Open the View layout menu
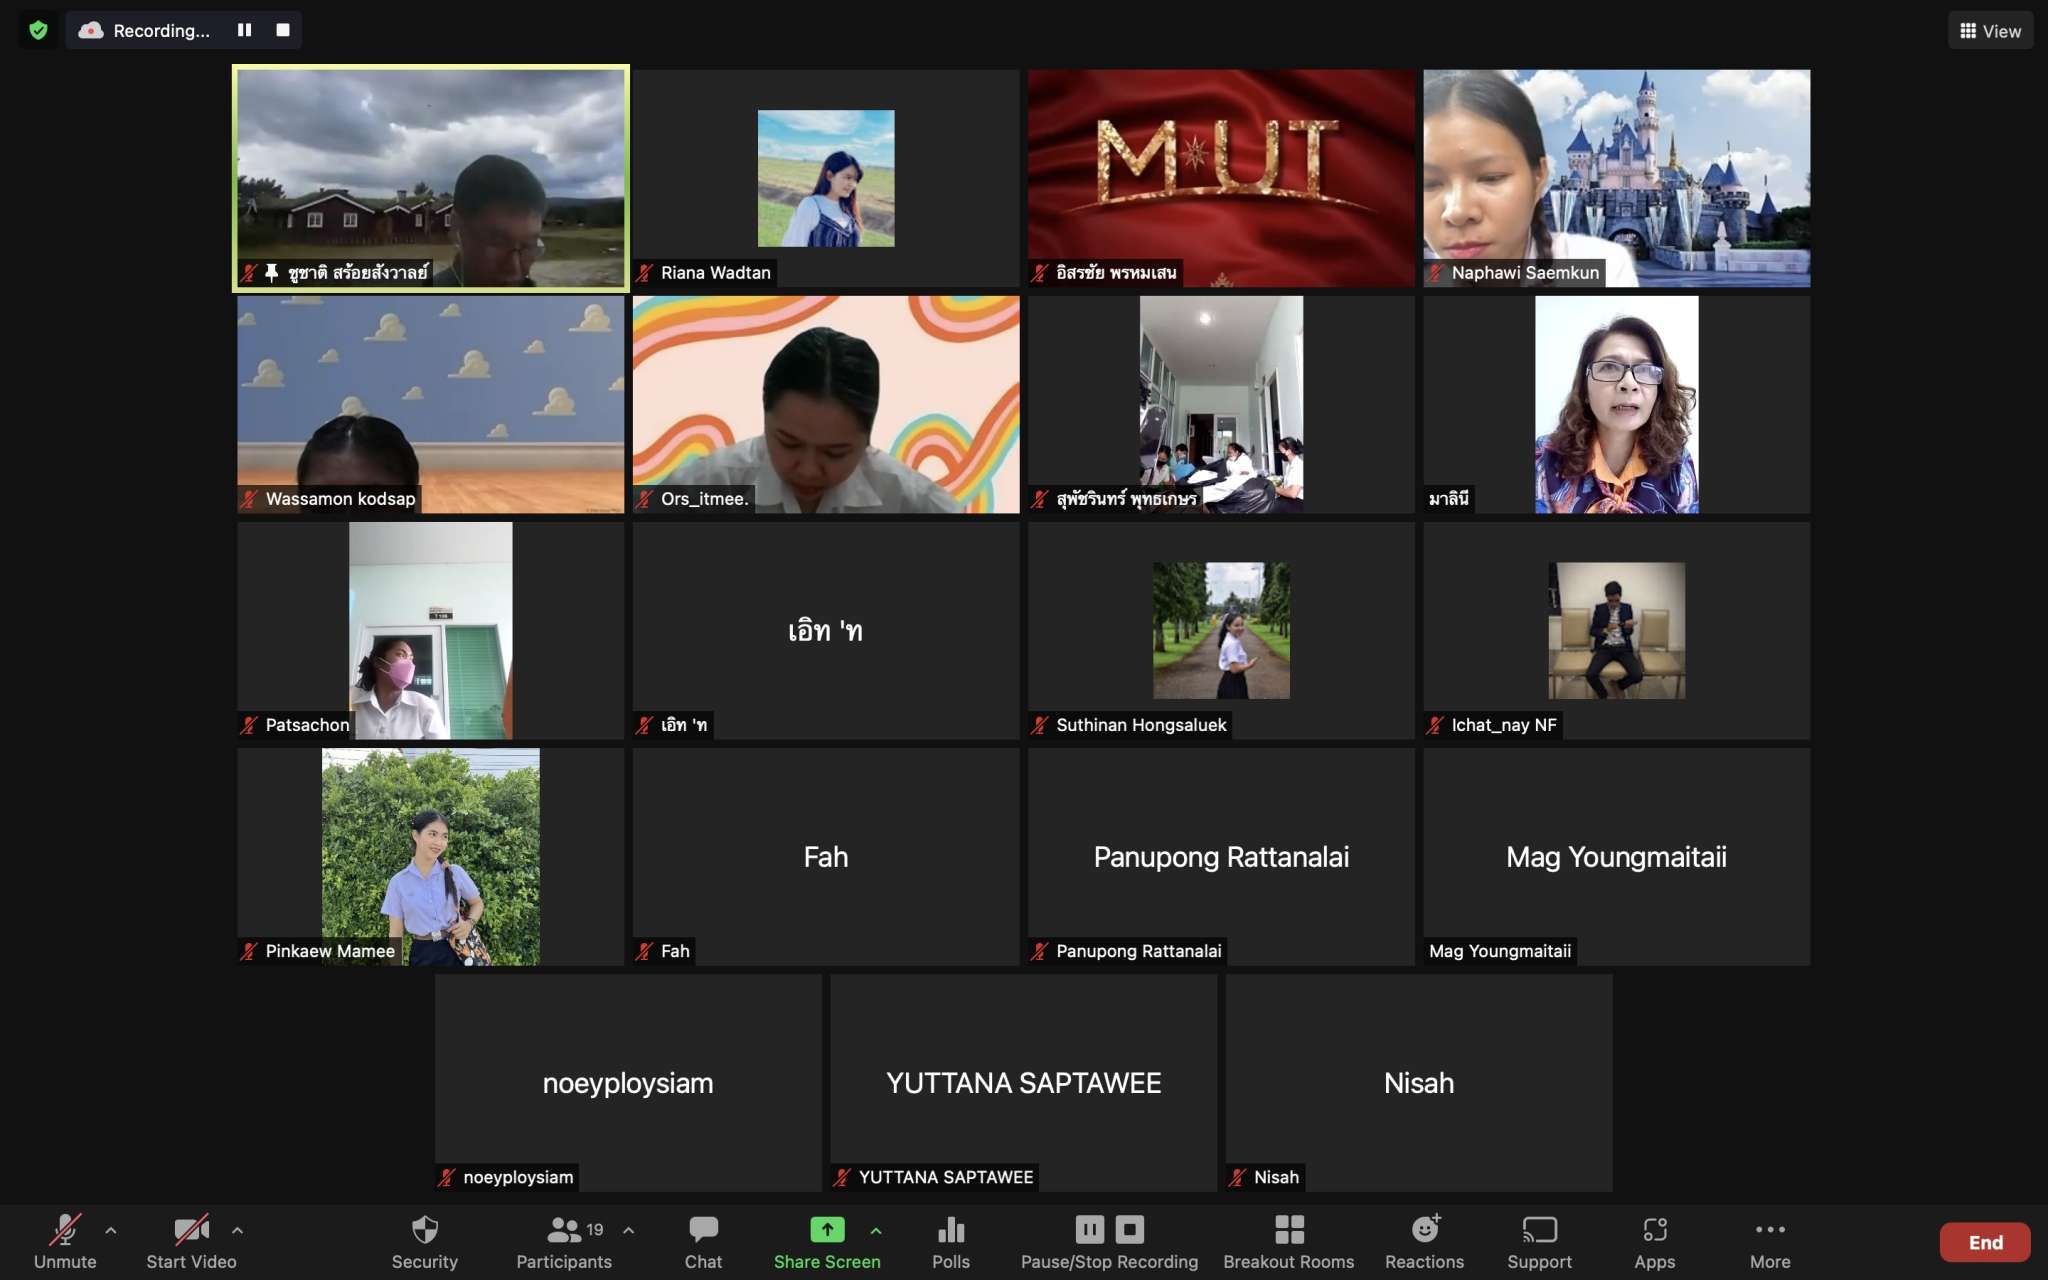Image resolution: width=2048 pixels, height=1280 pixels. [x=1990, y=31]
